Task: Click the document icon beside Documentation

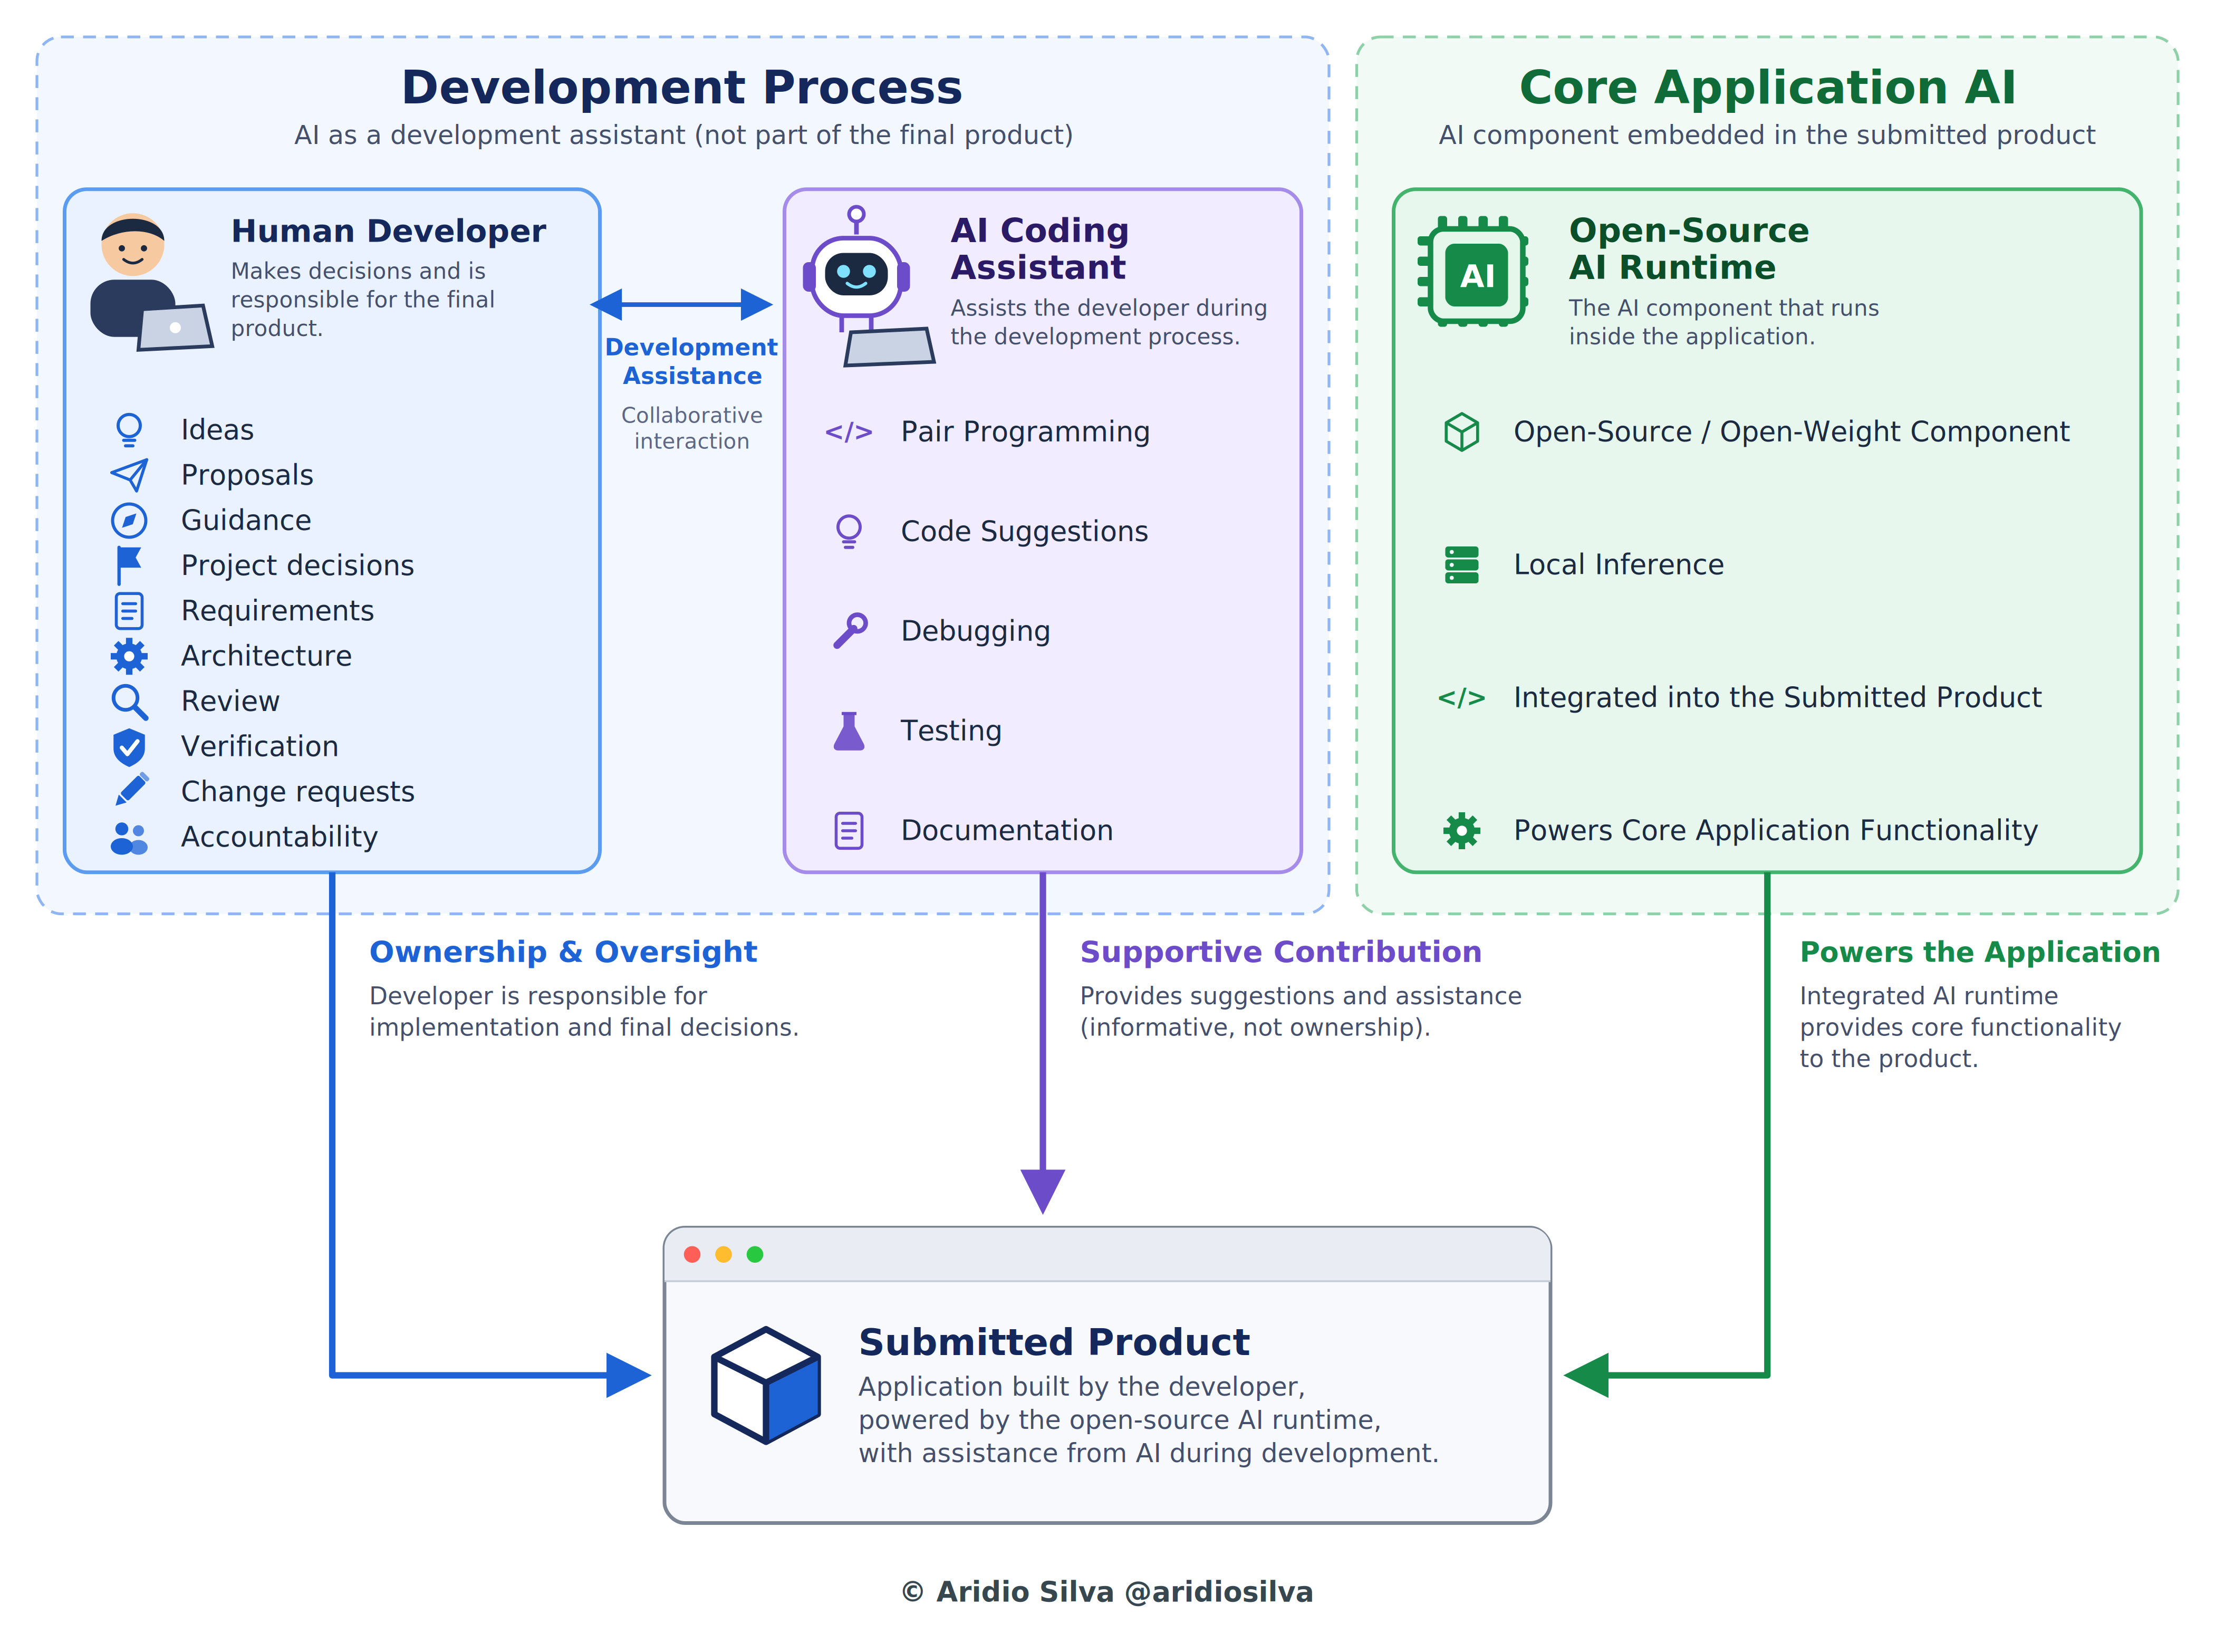Action: point(849,831)
